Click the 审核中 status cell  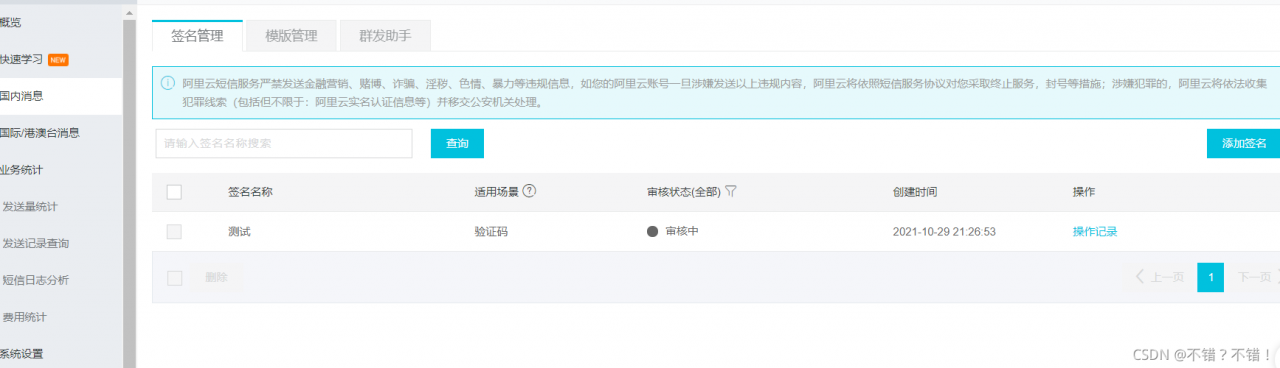(x=672, y=231)
